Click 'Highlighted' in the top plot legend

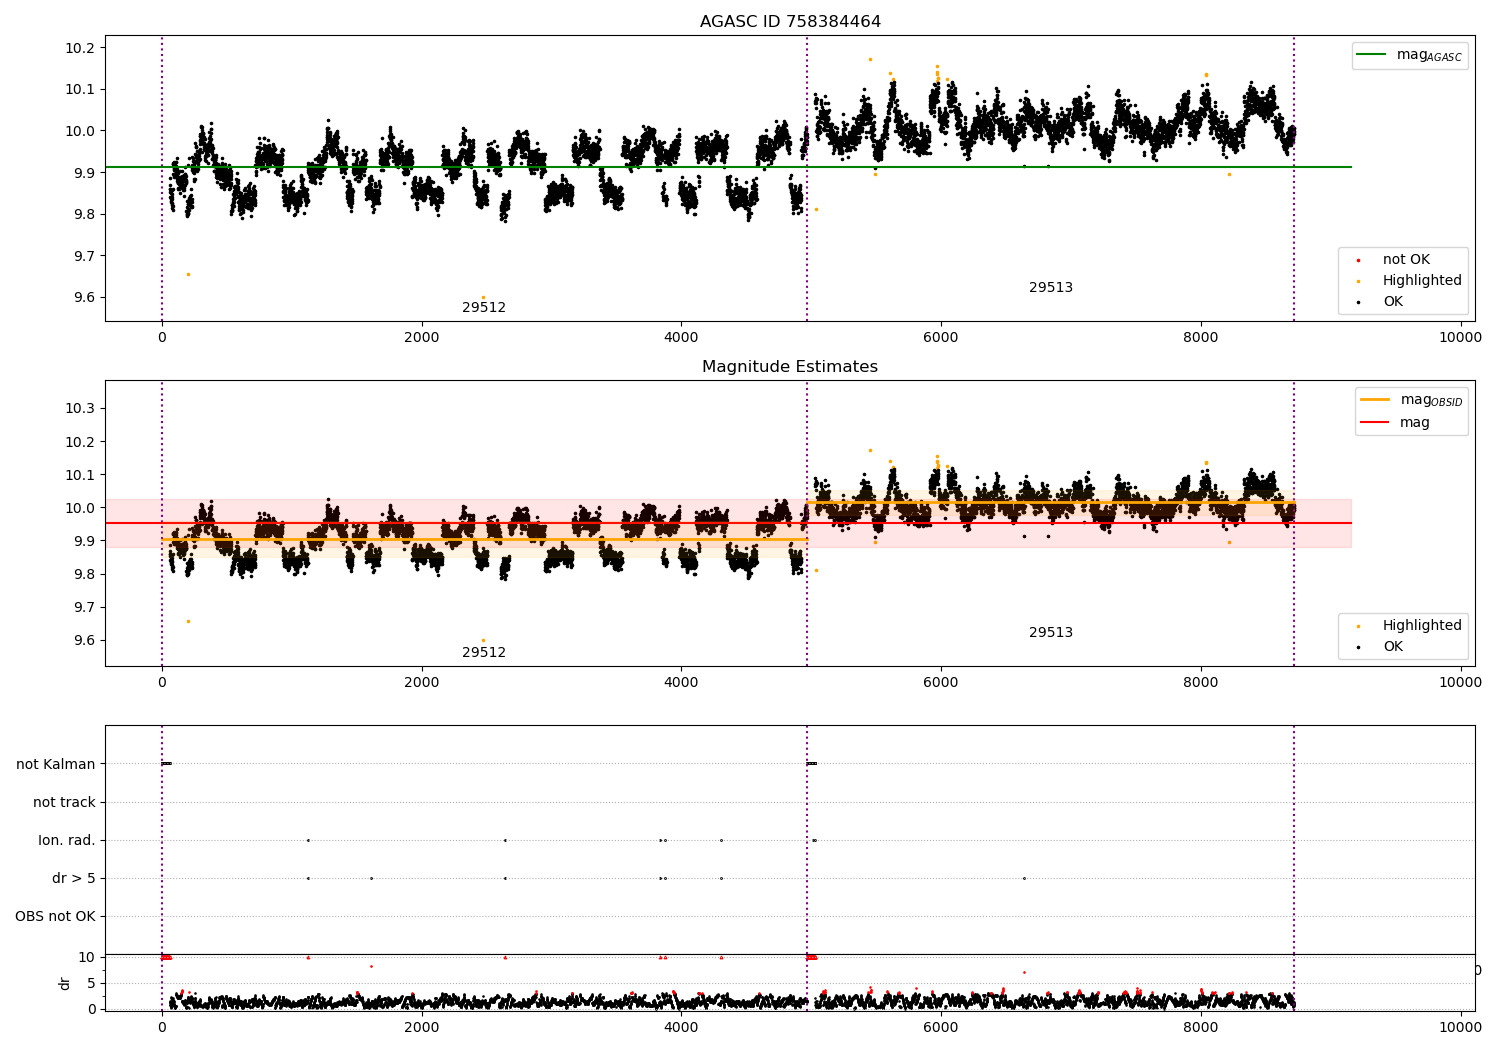(x=1422, y=281)
